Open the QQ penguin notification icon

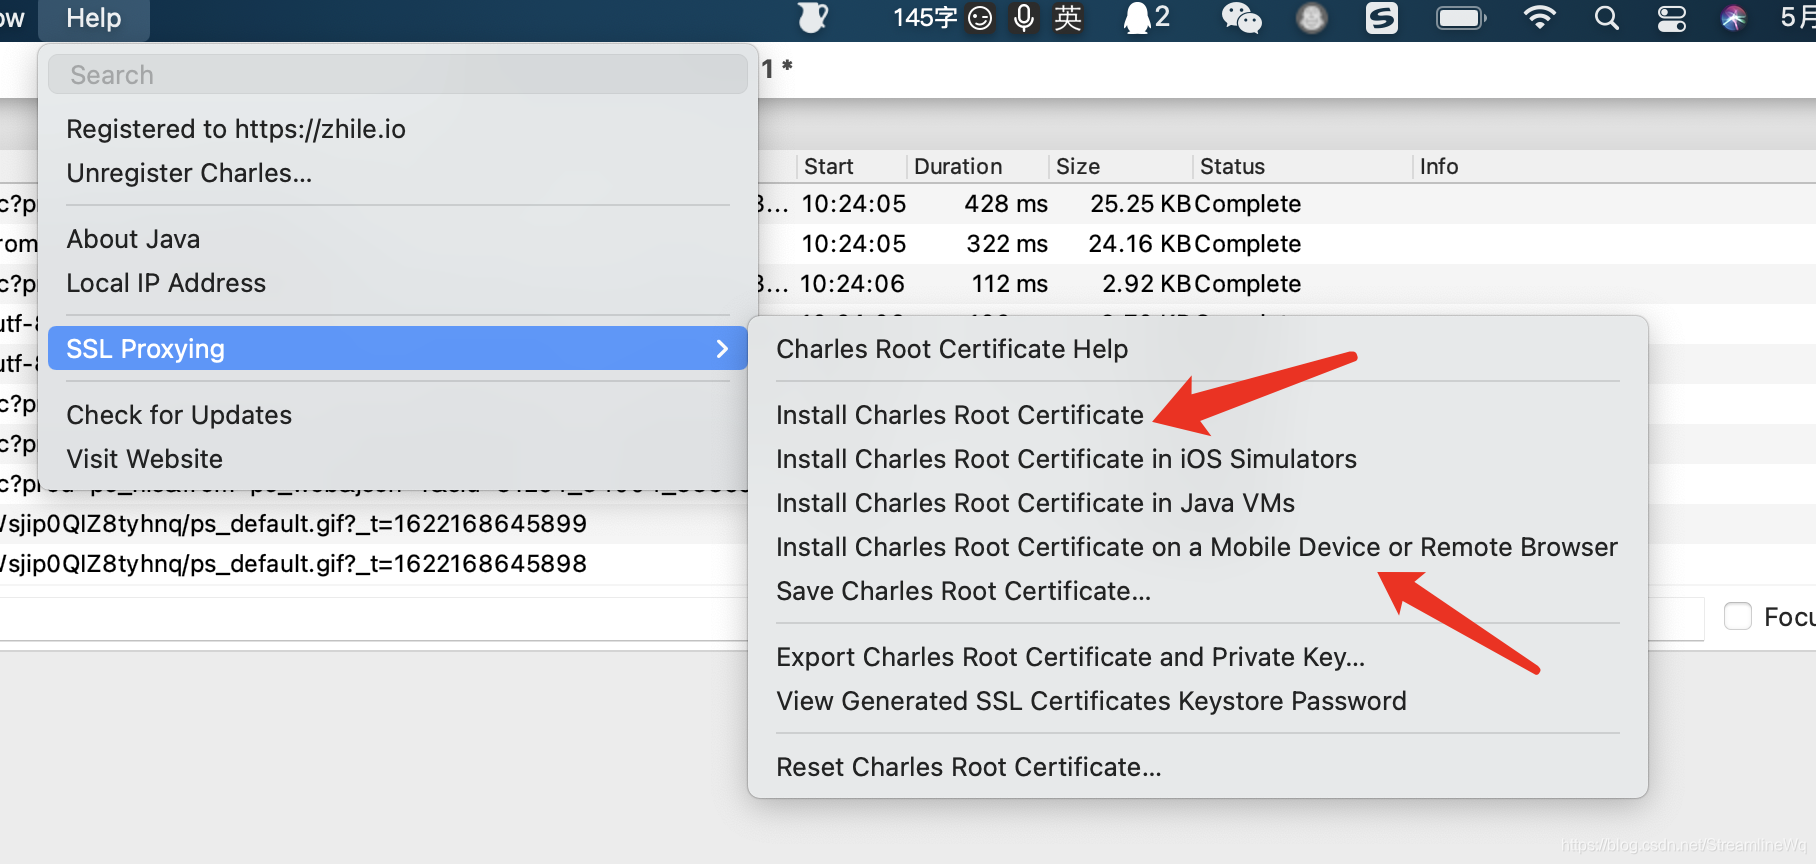1147,18
